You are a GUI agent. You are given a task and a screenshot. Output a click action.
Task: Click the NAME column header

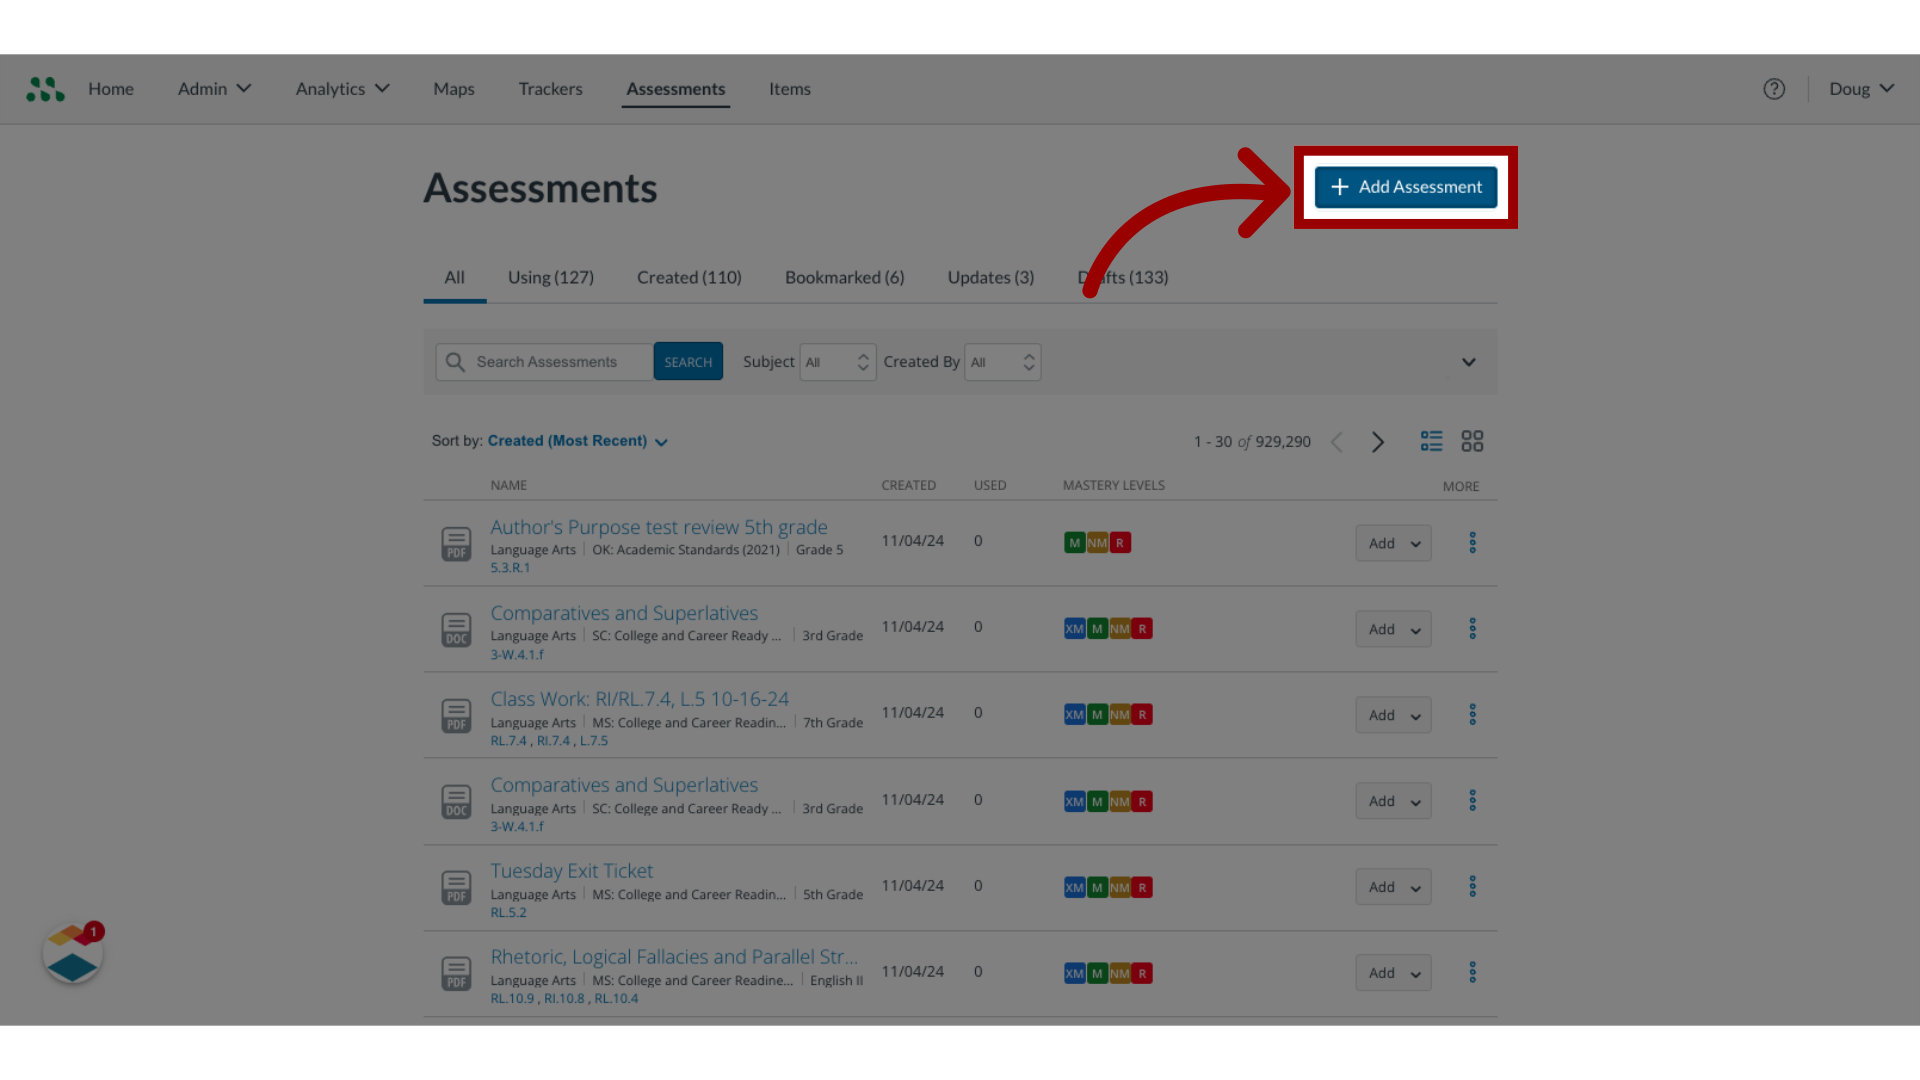point(509,486)
